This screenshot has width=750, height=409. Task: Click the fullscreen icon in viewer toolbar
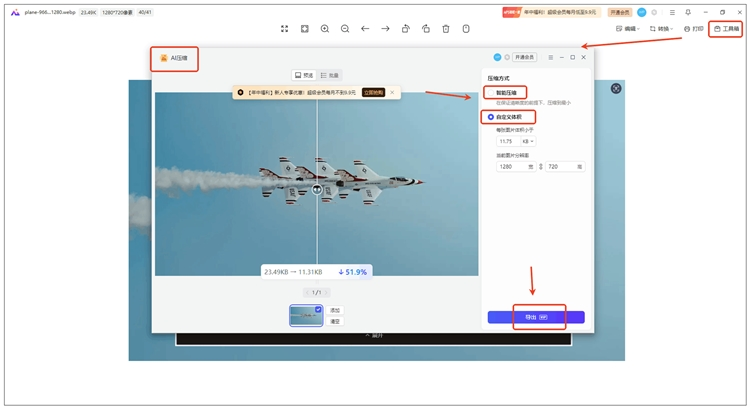(285, 29)
